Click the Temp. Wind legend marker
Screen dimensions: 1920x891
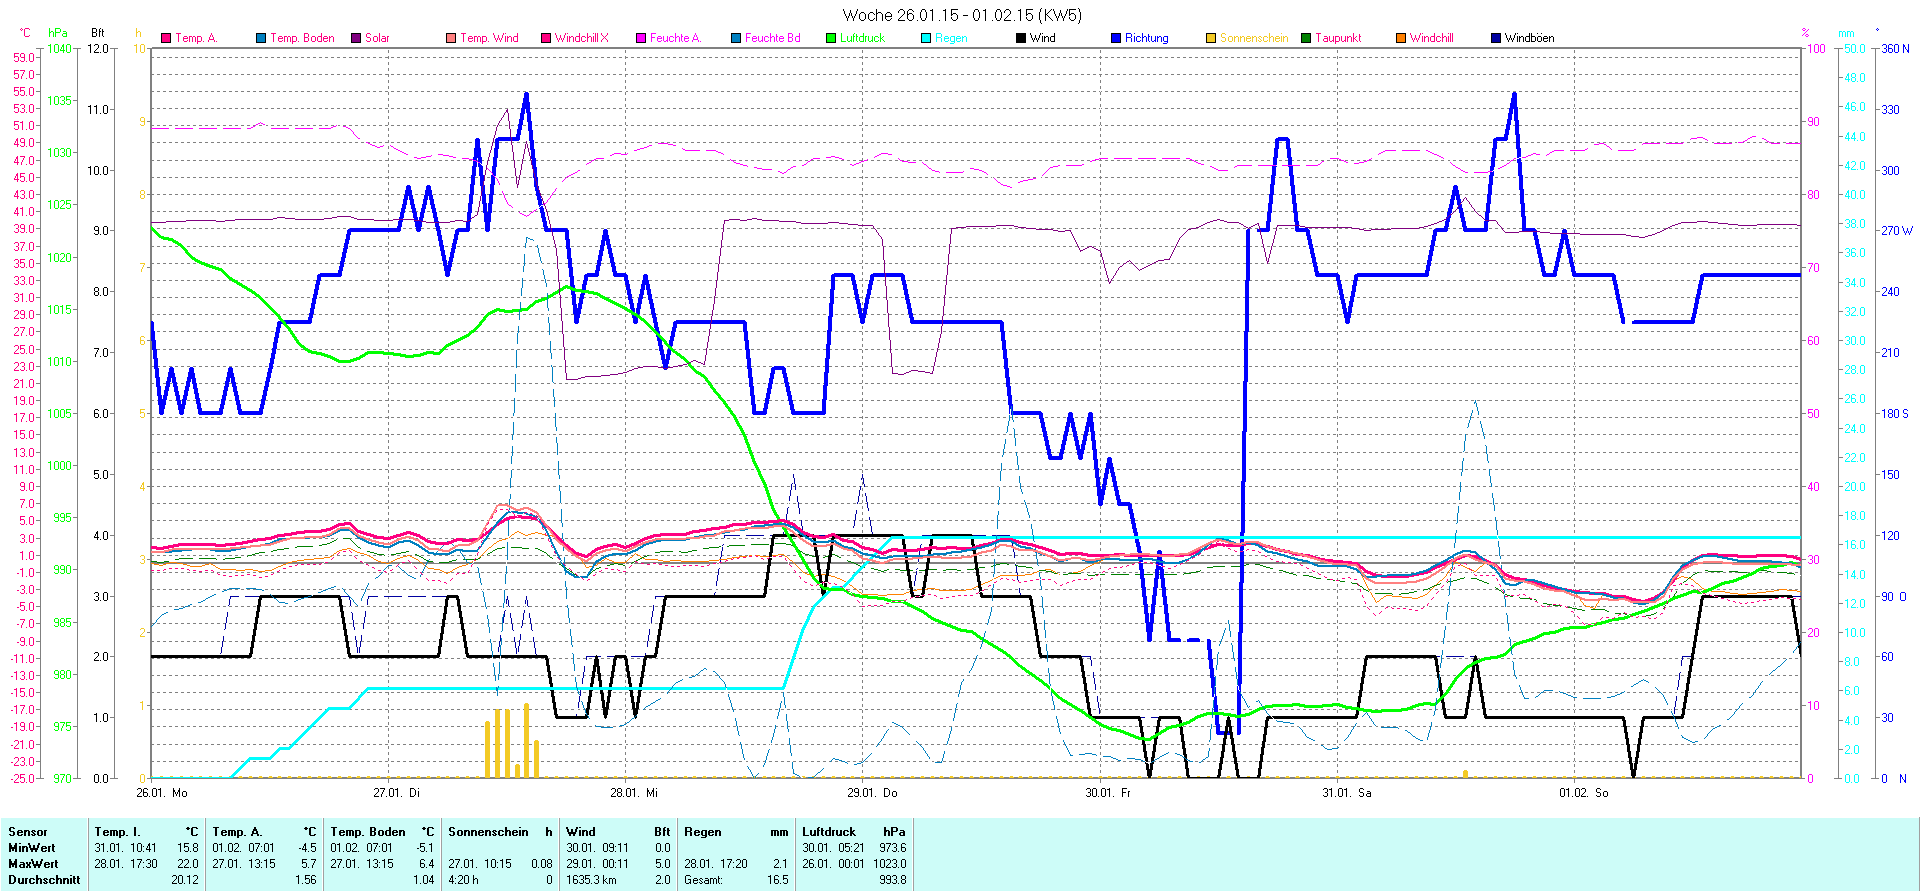pyautogui.click(x=451, y=38)
